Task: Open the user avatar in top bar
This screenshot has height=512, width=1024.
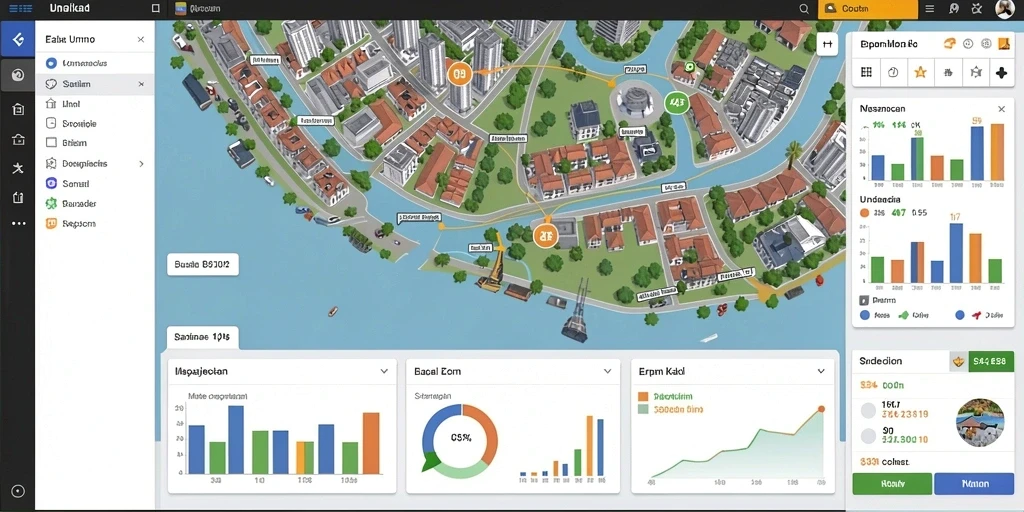Action: click(1005, 8)
